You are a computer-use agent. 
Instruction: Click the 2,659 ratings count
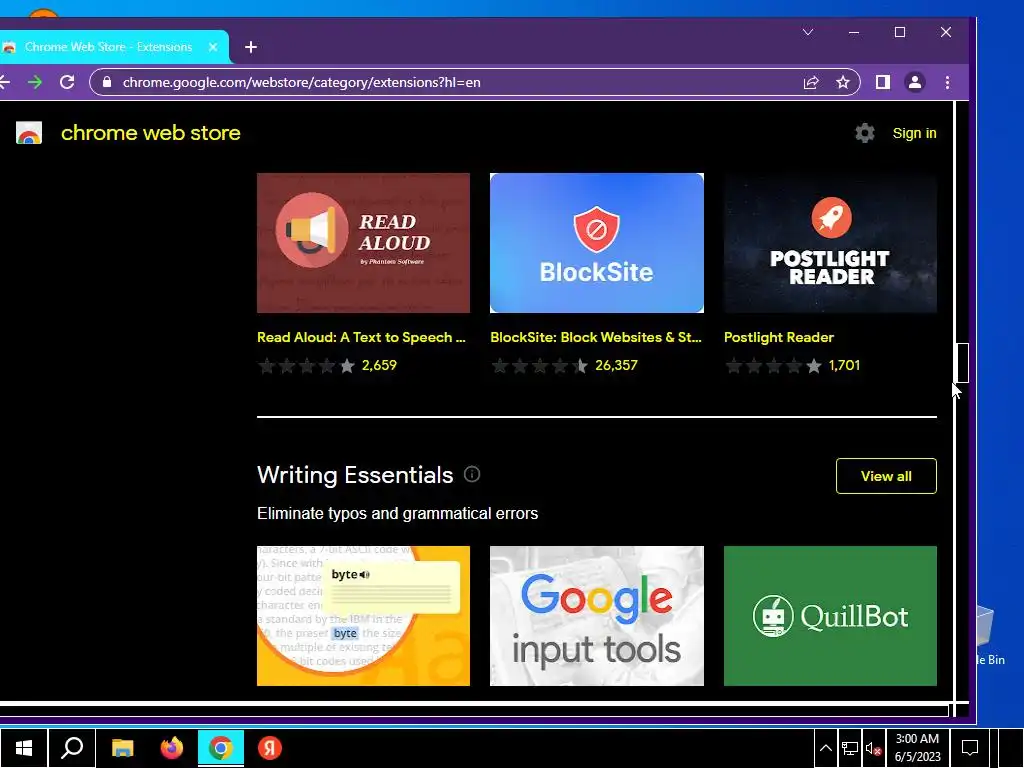point(379,365)
